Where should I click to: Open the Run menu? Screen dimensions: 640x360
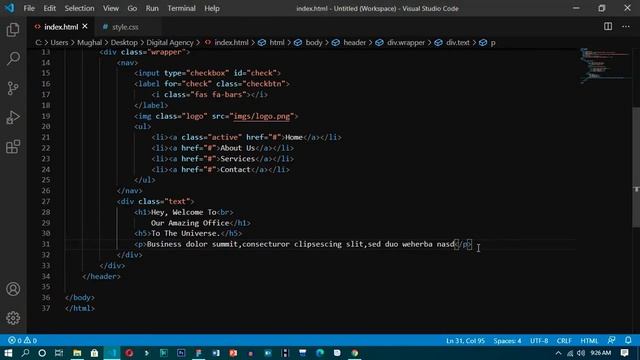coord(152,8)
